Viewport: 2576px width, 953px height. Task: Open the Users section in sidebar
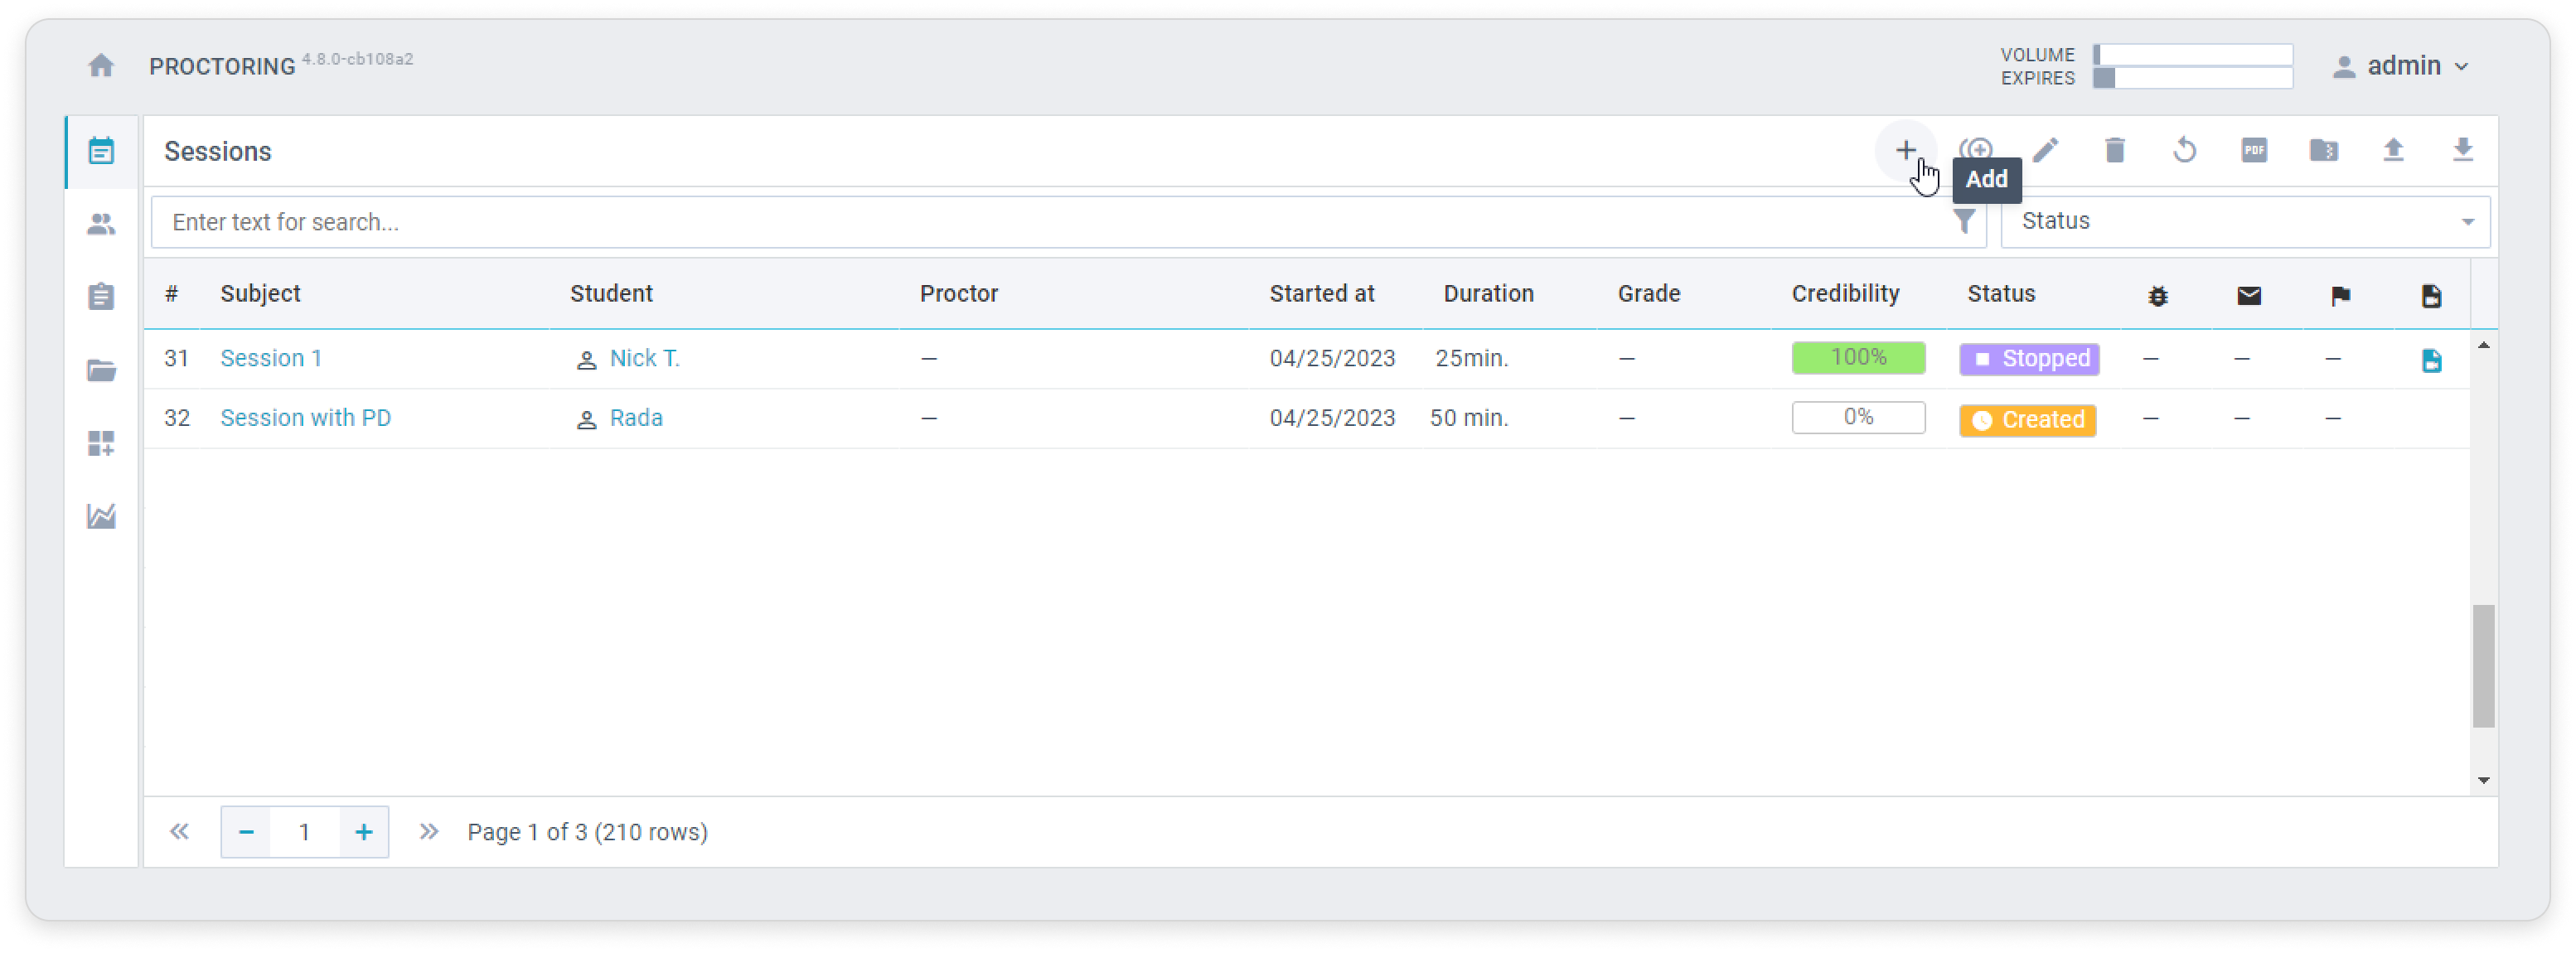[x=101, y=224]
